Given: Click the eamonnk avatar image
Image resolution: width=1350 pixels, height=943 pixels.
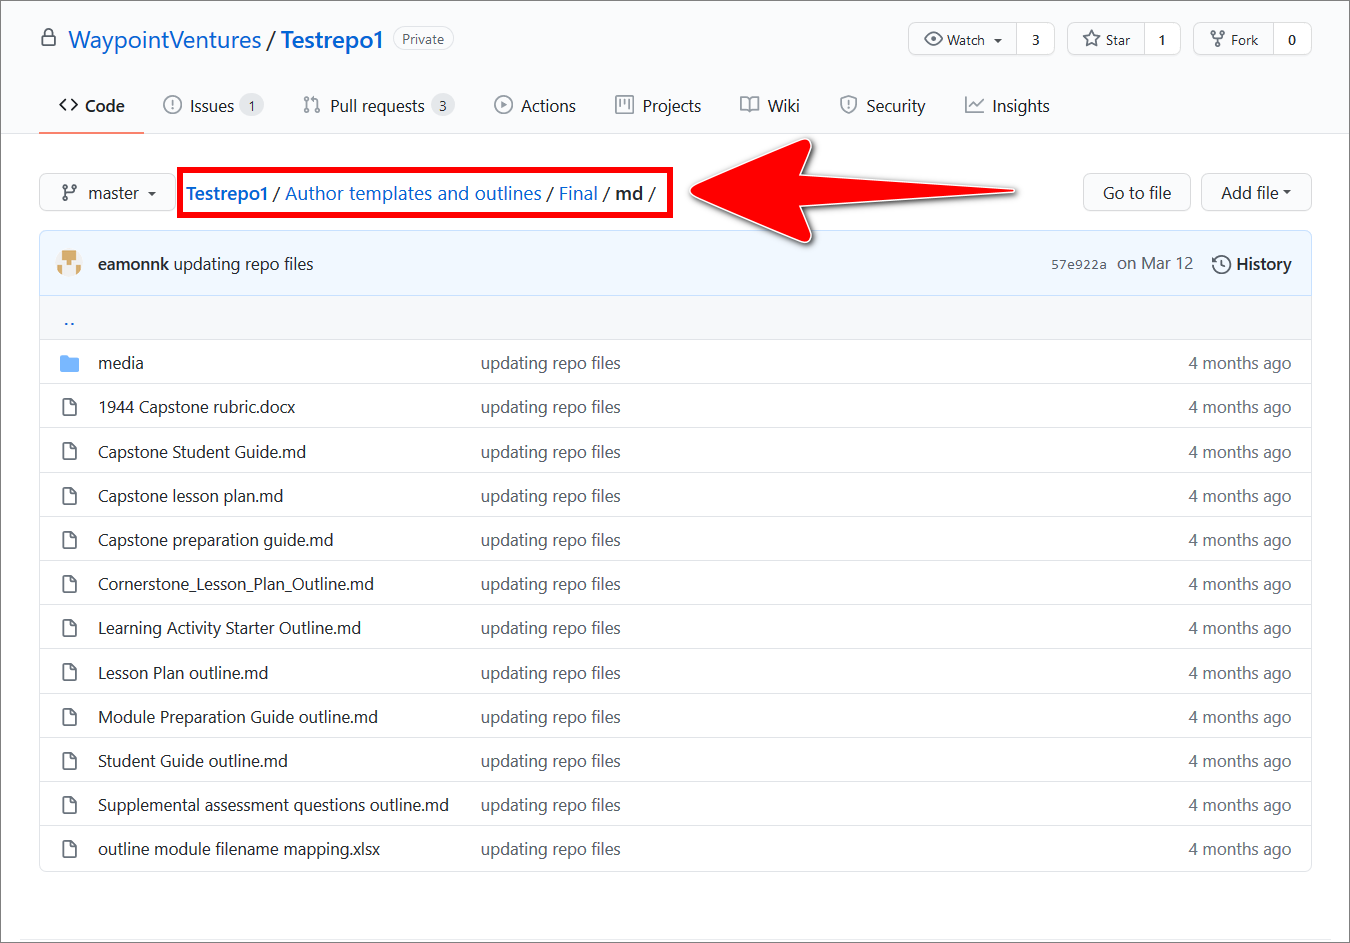Looking at the screenshot, I should (69, 263).
